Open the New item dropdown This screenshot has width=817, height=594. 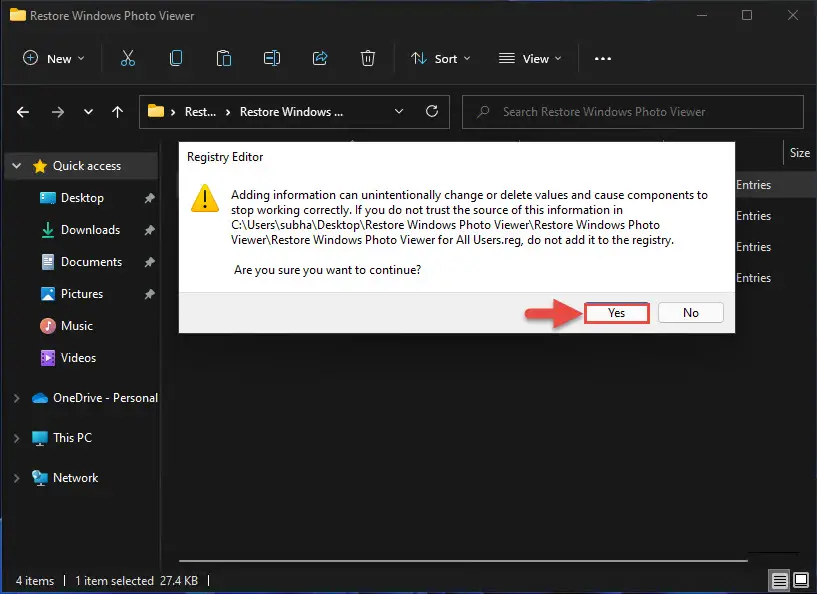coord(54,58)
